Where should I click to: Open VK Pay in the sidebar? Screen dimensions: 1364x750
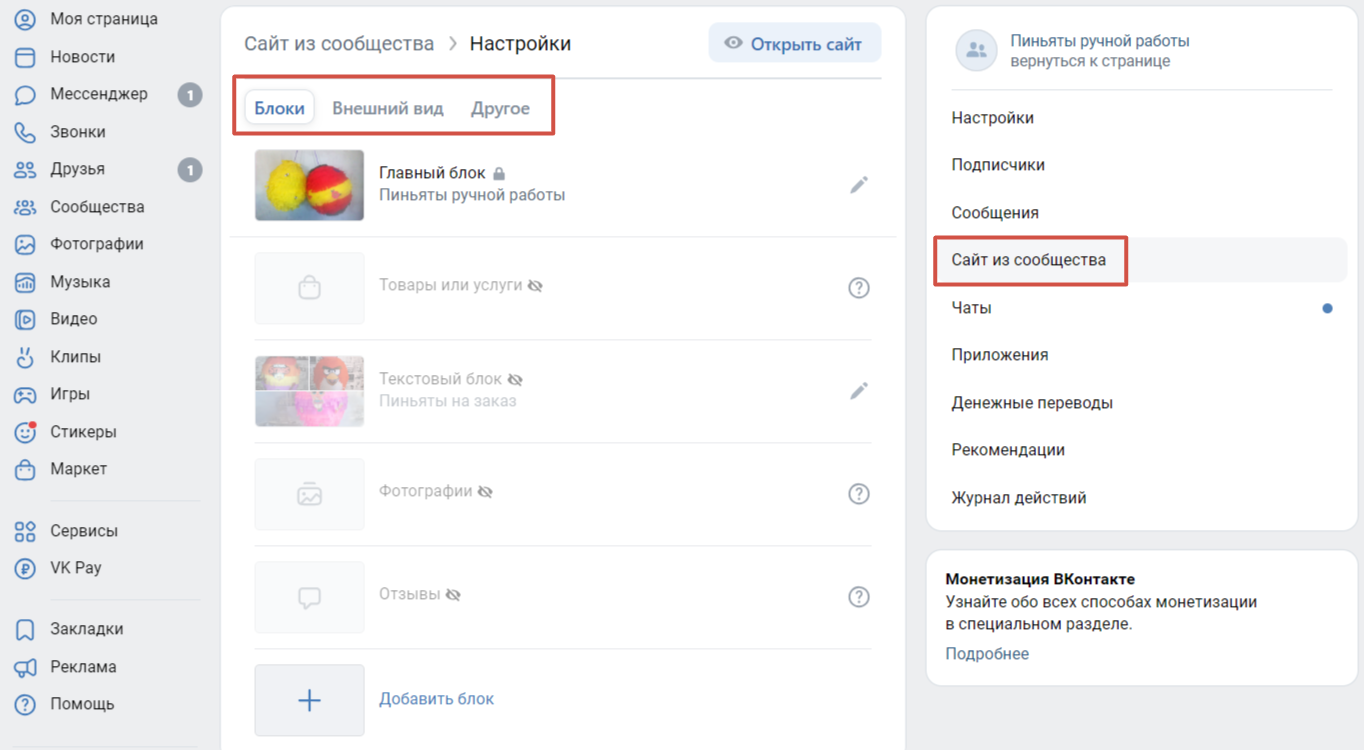[76, 568]
